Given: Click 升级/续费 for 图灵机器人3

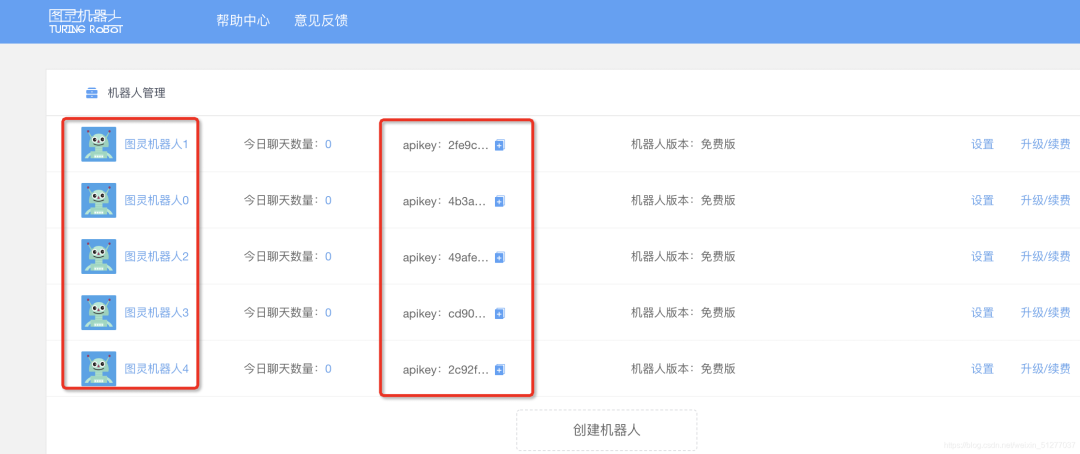Looking at the screenshot, I should coord(1046,313).
